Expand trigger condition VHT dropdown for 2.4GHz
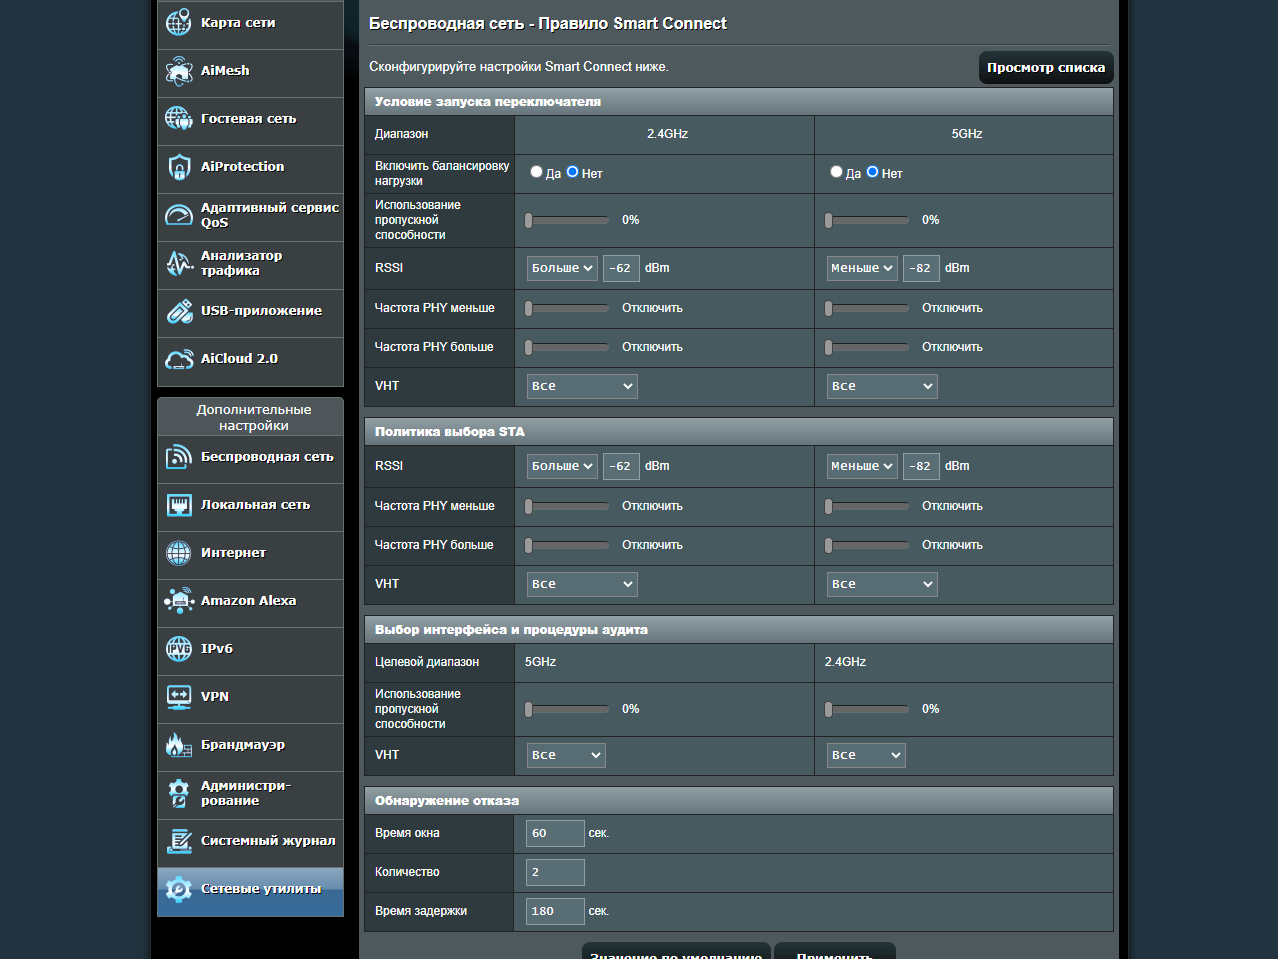Viewport: 1278px width, 959px height. click(582, 386)
